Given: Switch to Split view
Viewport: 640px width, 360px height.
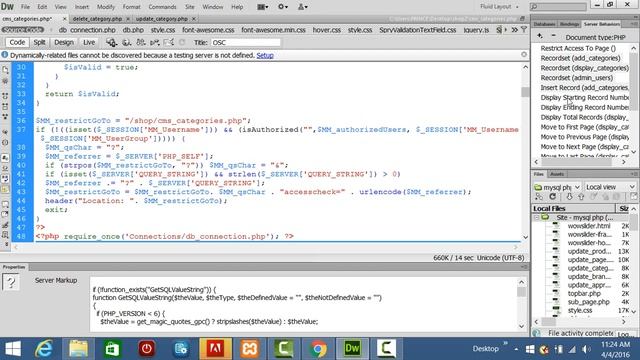Looking at the screenshot, I should (x=39, y=42).
